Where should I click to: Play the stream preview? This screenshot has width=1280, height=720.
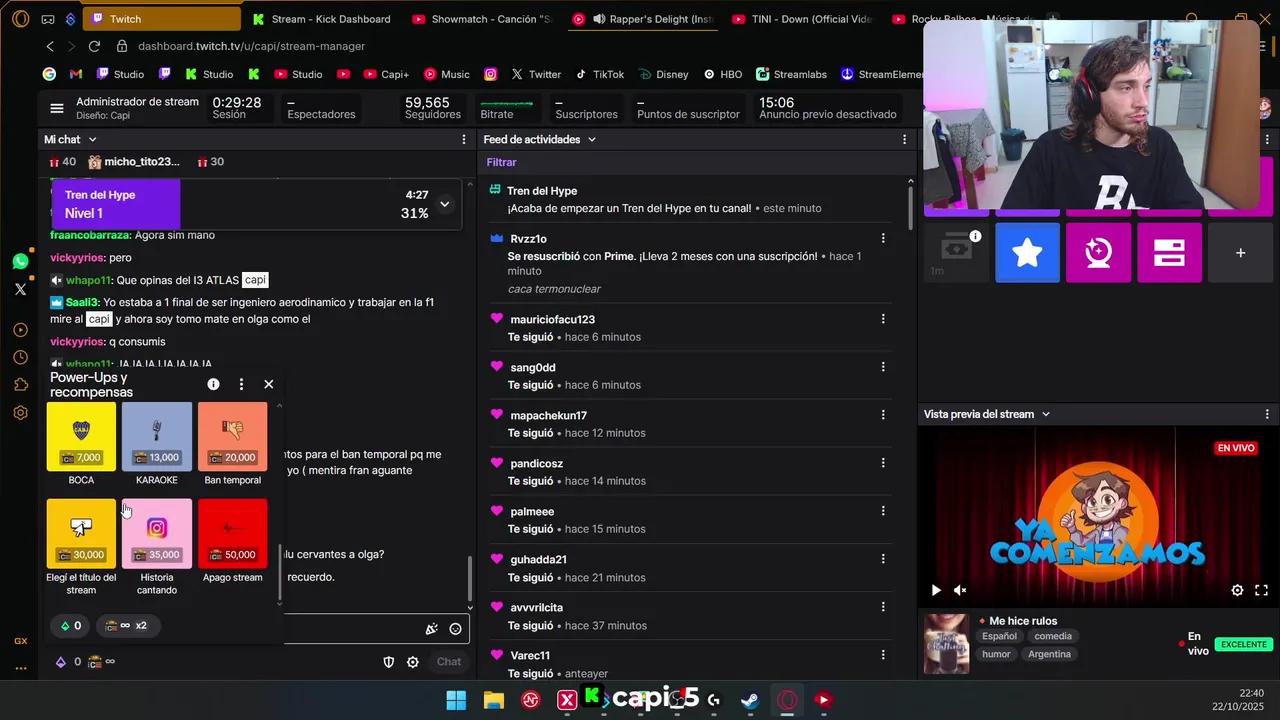pos(936,591)
